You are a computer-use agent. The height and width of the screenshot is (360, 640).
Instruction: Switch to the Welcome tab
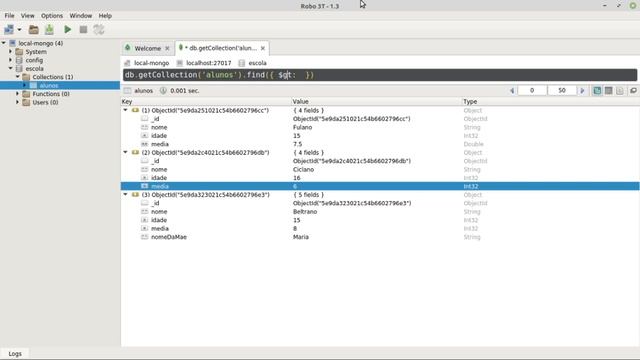pos(147,48)
